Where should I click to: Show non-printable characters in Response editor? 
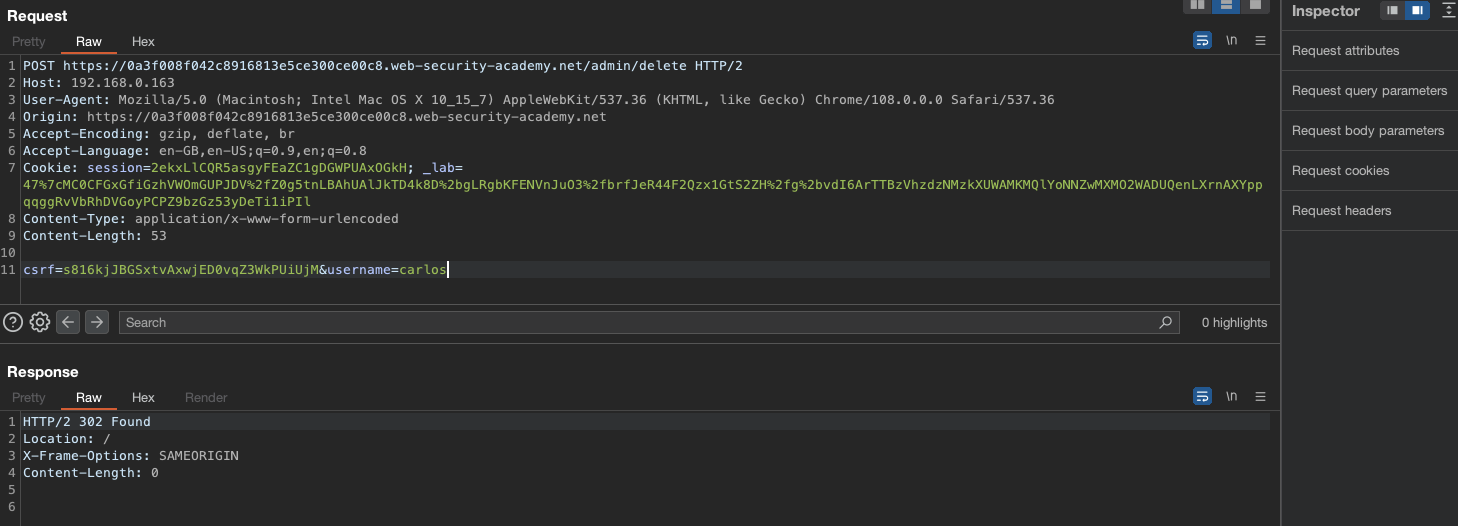pos(1232,396)
